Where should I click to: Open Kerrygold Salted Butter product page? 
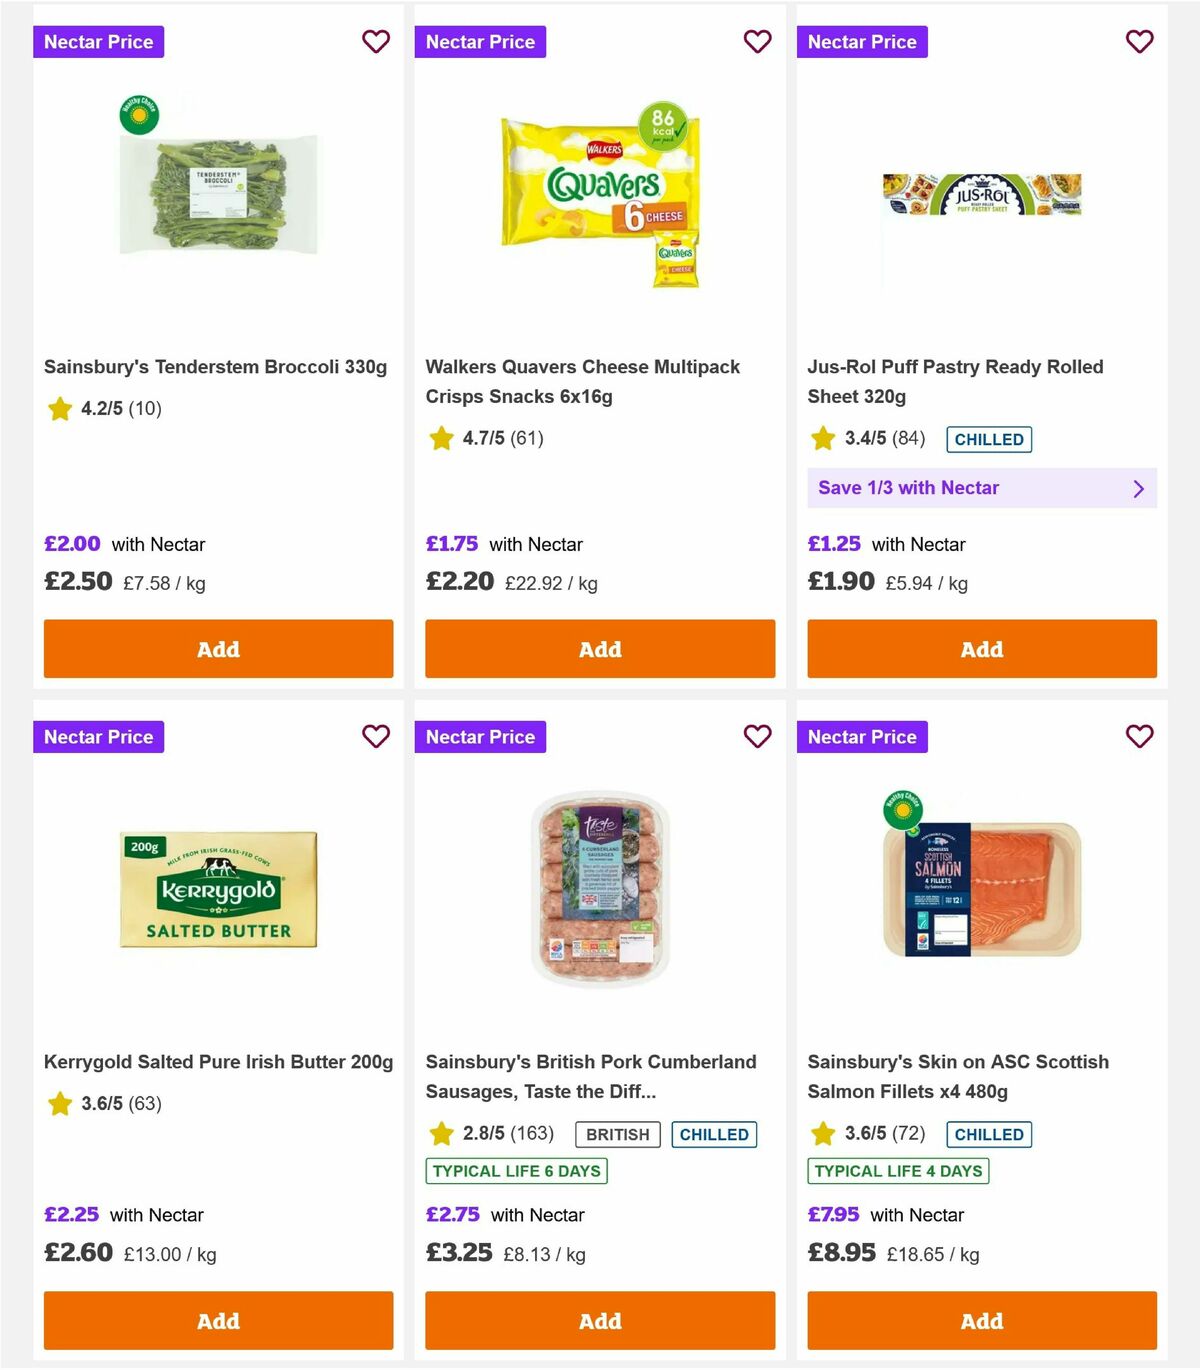(x=219, y=1062)
